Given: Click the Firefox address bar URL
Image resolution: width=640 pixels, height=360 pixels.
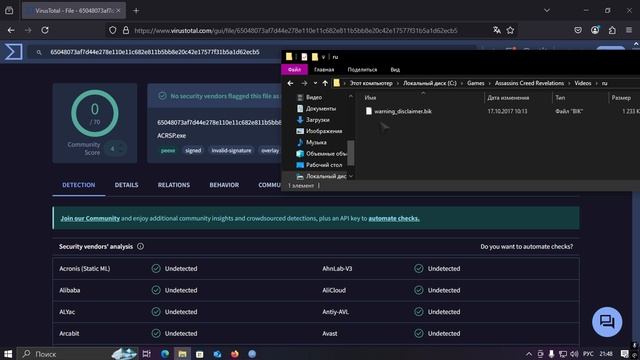Looking at the screenshot, I should pyautogui.click(x=296, y=31).
